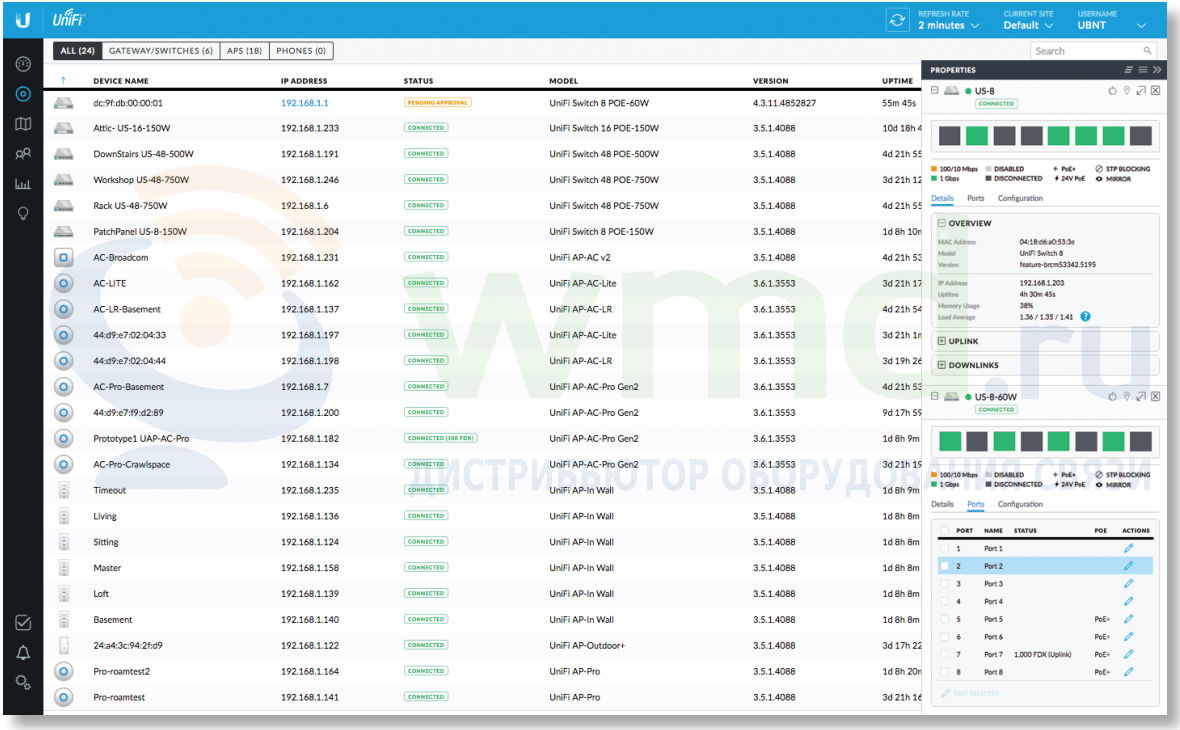Collapse the US-8-60W device section
The image size is (1180, 730).
pyautogui.click(x=935, y=396)
